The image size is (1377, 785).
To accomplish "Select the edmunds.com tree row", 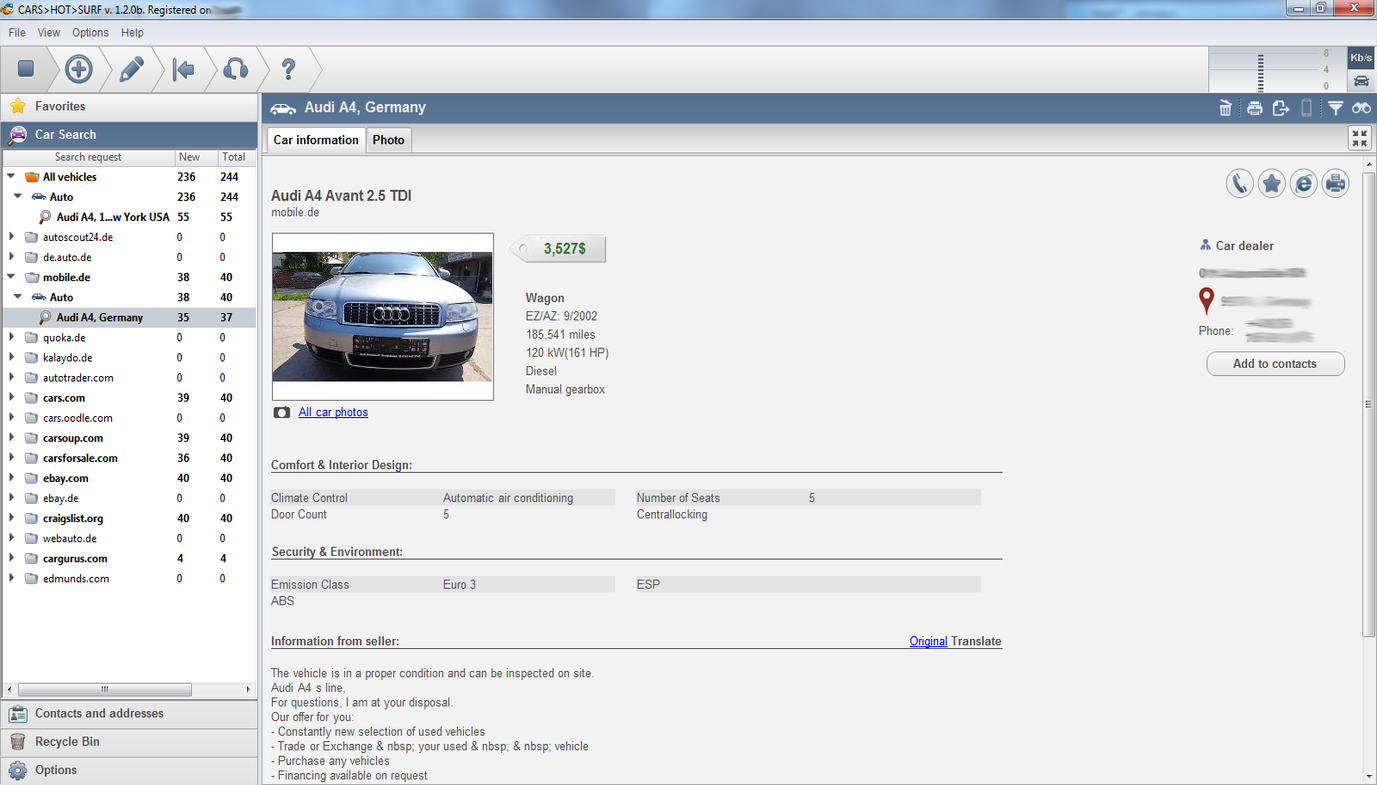I will pyautogui.click(x=130, y=579).
